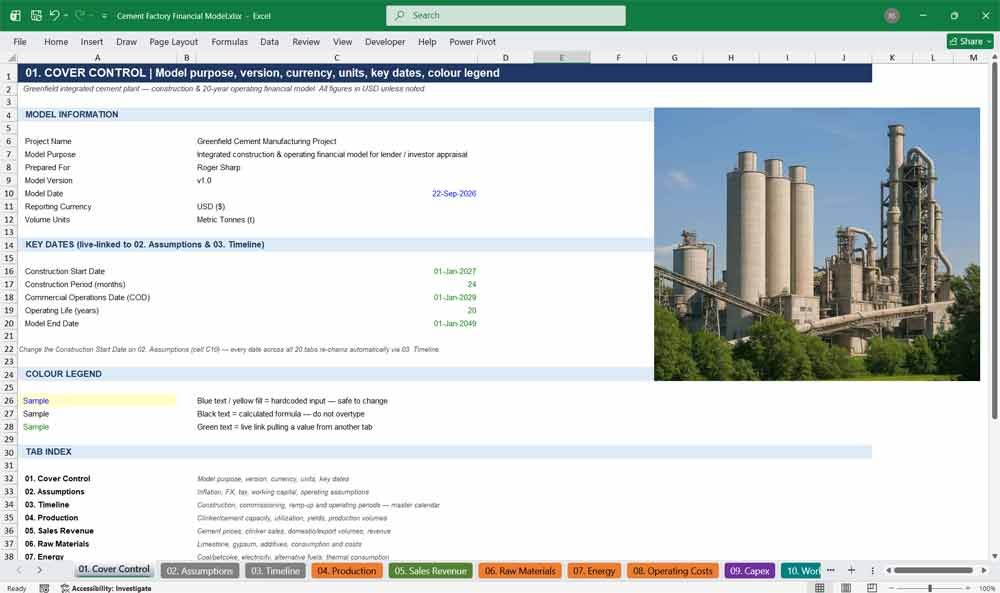Switch to Normal view icon
The image size is (1000, 593).
click(820, 588)
